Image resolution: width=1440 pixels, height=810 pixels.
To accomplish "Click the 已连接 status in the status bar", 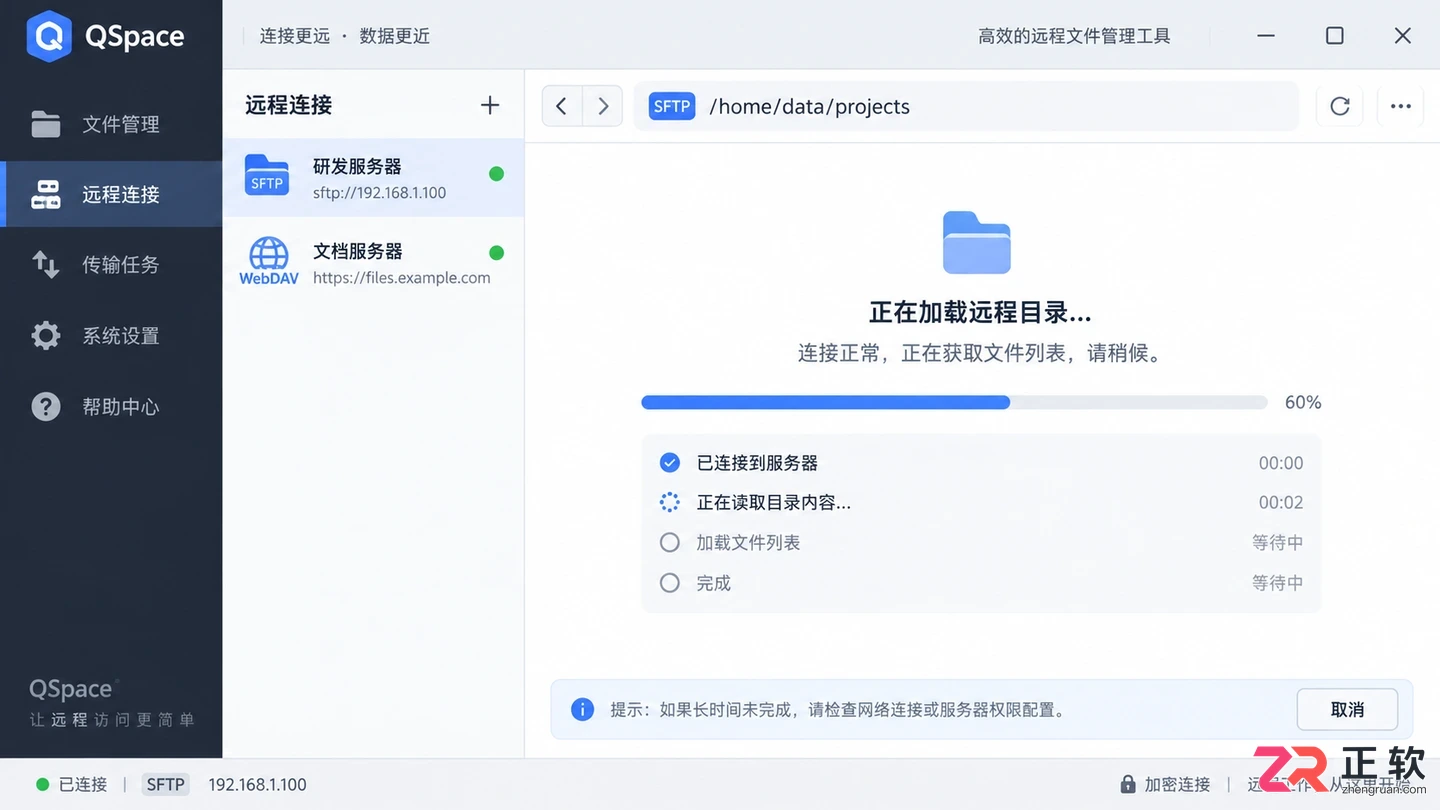I will [x=71, y=785].
